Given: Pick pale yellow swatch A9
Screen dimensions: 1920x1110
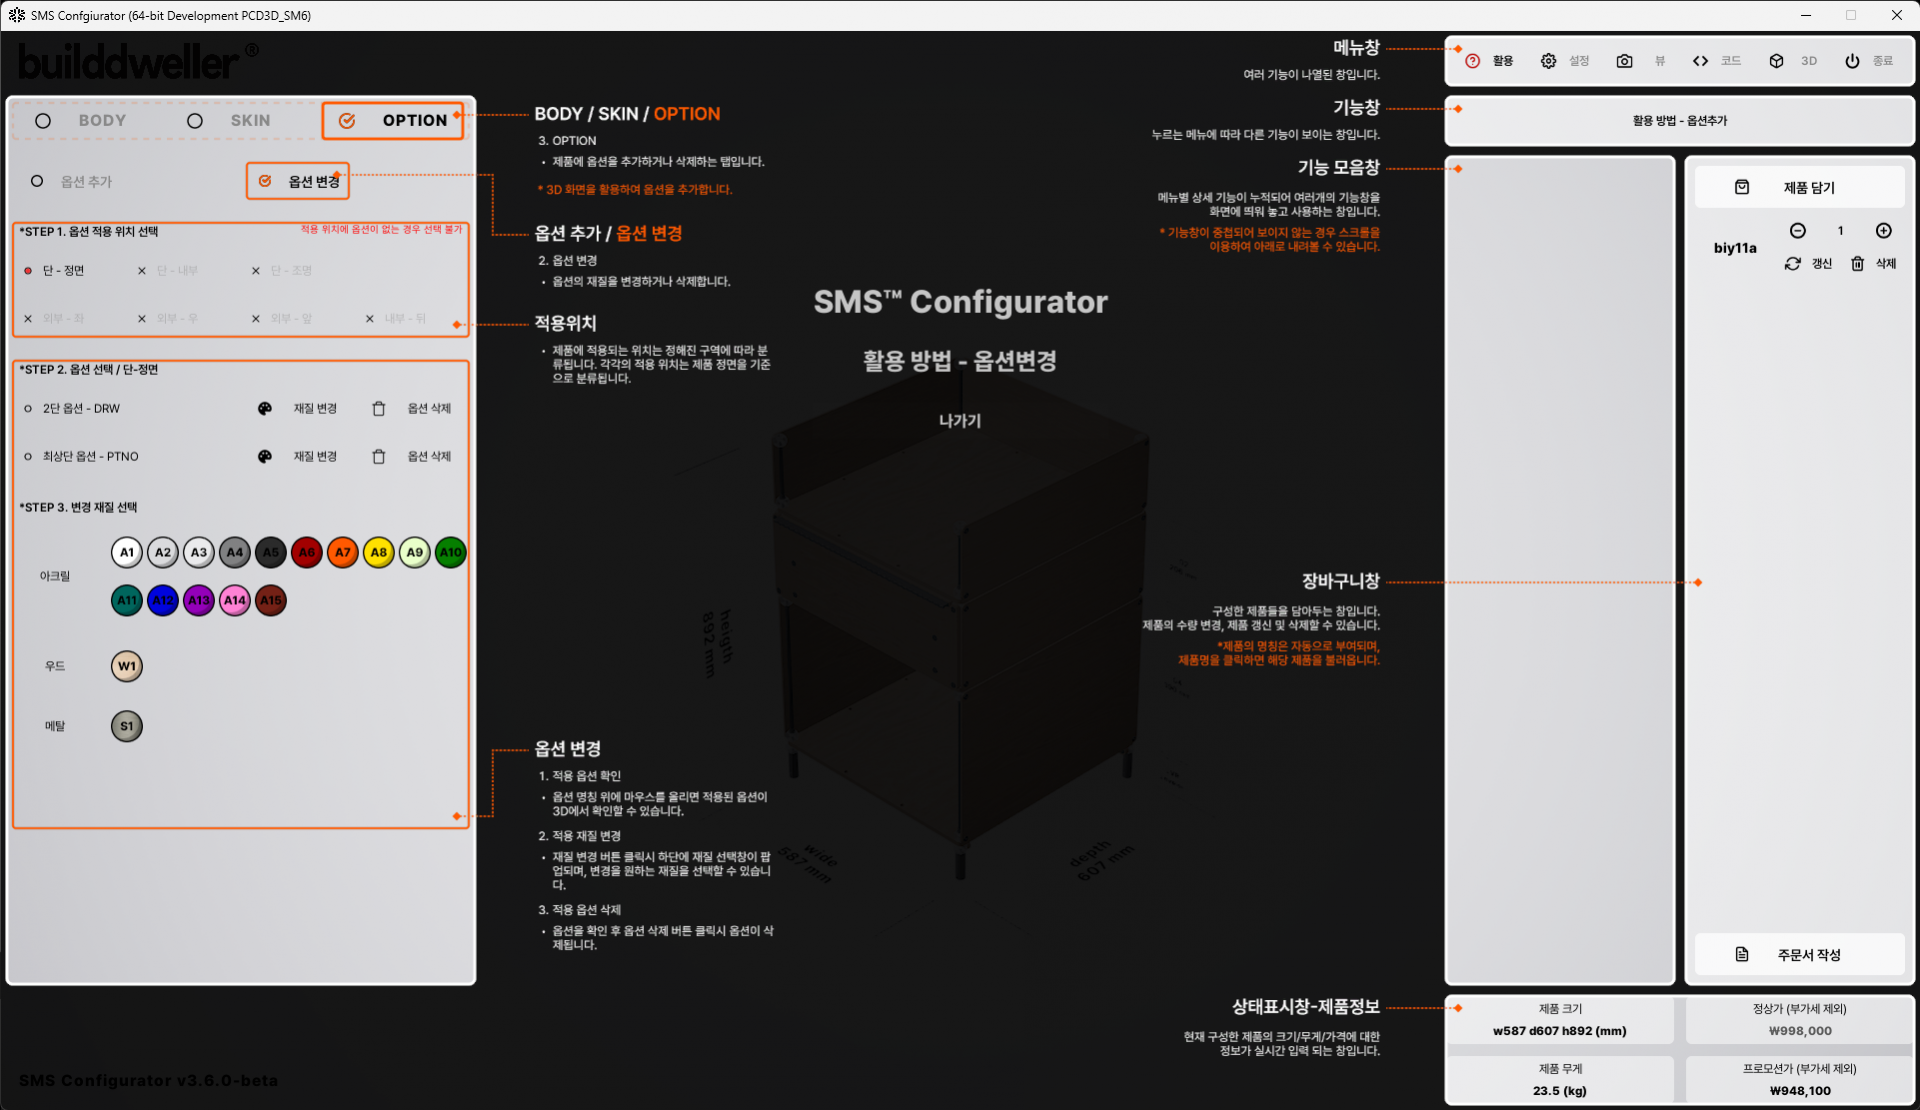Looking at the screenshot, I should [x=415, y=553].
